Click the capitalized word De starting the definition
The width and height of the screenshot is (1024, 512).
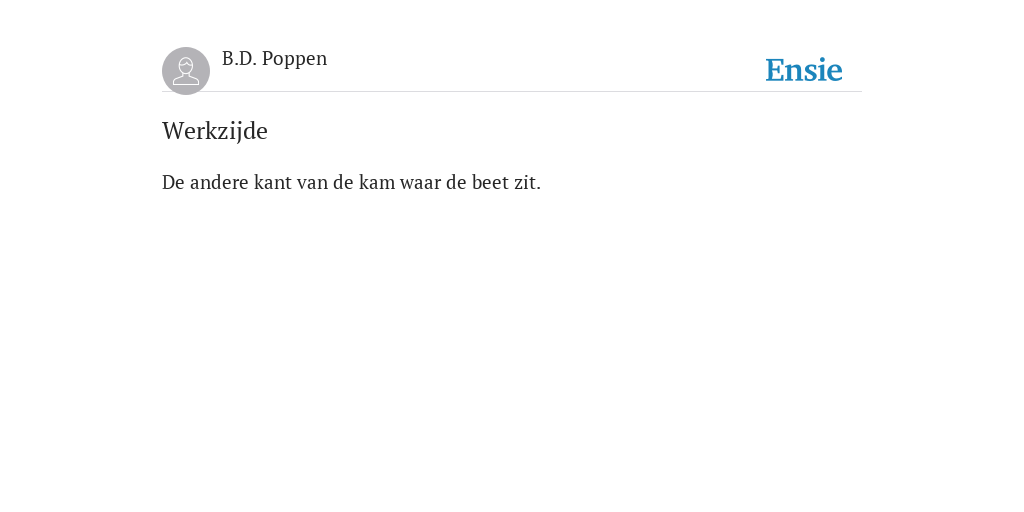point(173,182)
